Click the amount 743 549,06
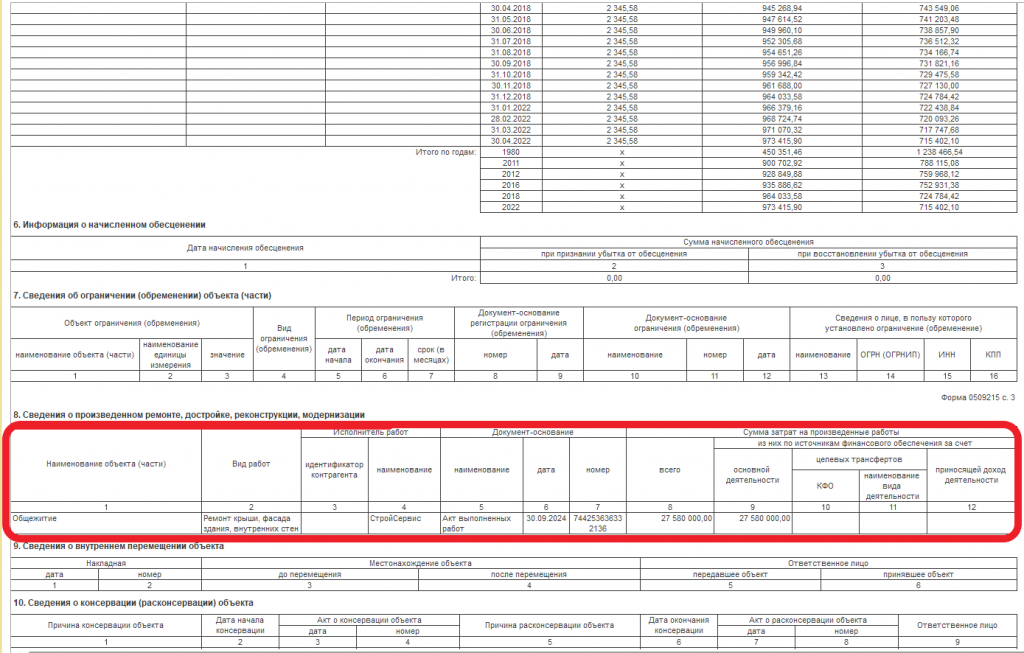 [938, 8]
